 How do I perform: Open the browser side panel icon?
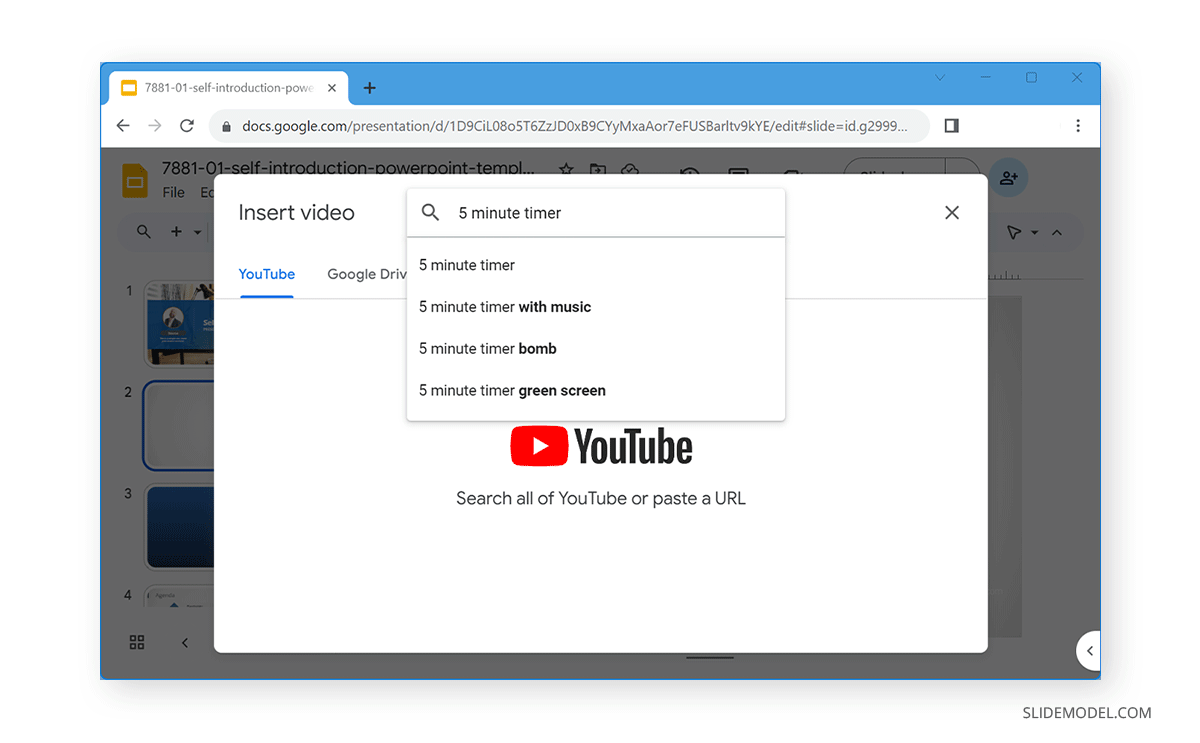pyautogui.click(x=951, y=126)
